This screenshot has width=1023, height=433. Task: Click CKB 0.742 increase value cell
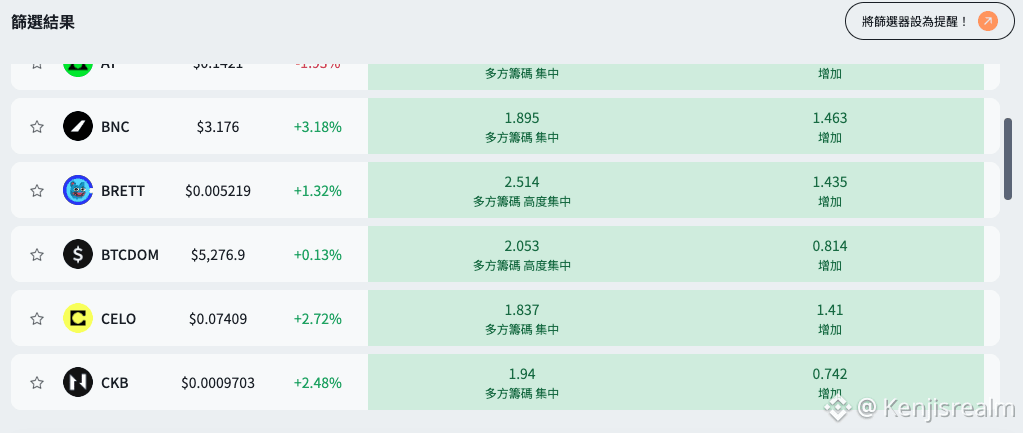pos(830,382)
